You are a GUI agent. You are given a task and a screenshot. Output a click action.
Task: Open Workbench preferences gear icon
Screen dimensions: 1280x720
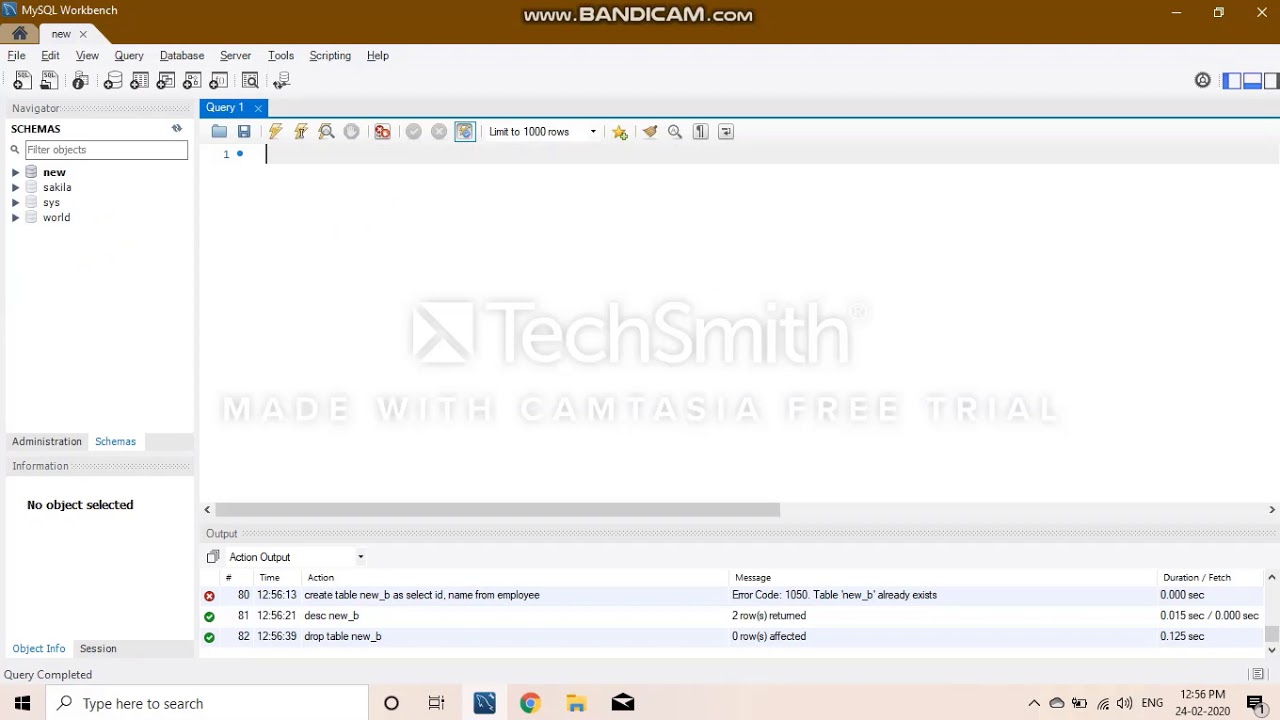click(x=1203, y=81)
